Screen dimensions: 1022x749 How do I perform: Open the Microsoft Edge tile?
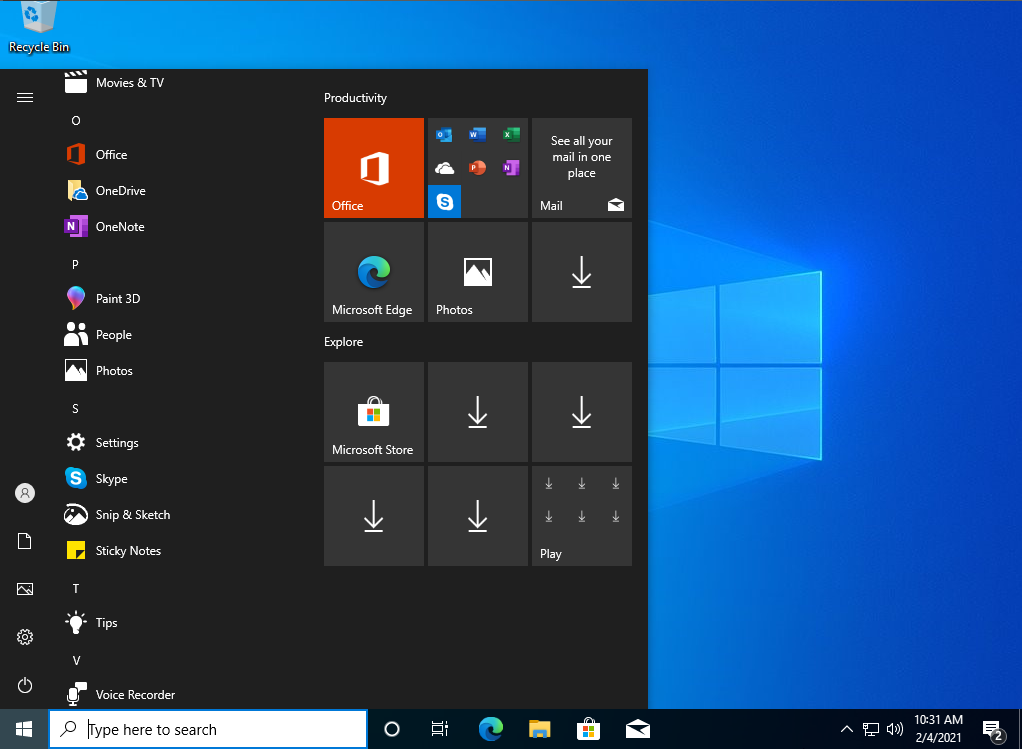[x=373, y=272]
